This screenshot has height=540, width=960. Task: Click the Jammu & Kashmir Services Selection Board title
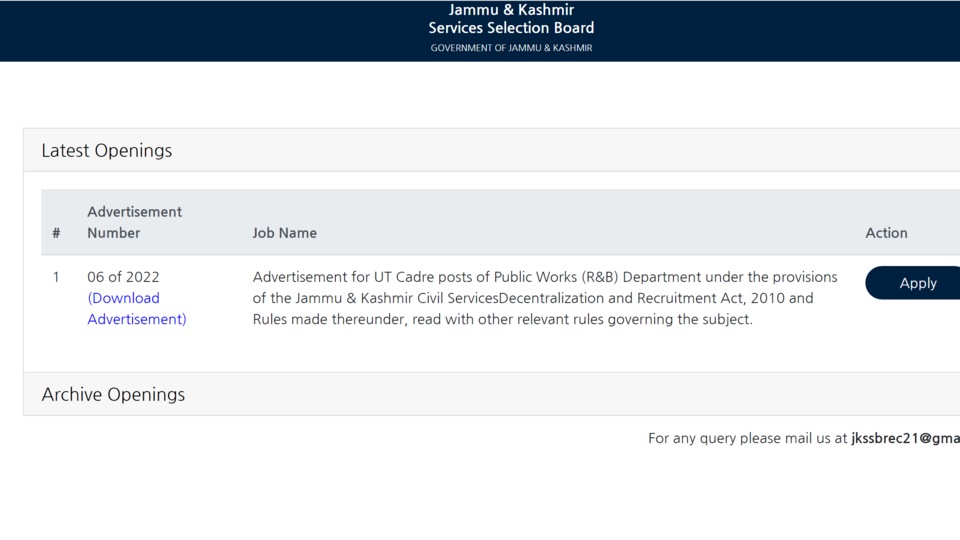511,19
